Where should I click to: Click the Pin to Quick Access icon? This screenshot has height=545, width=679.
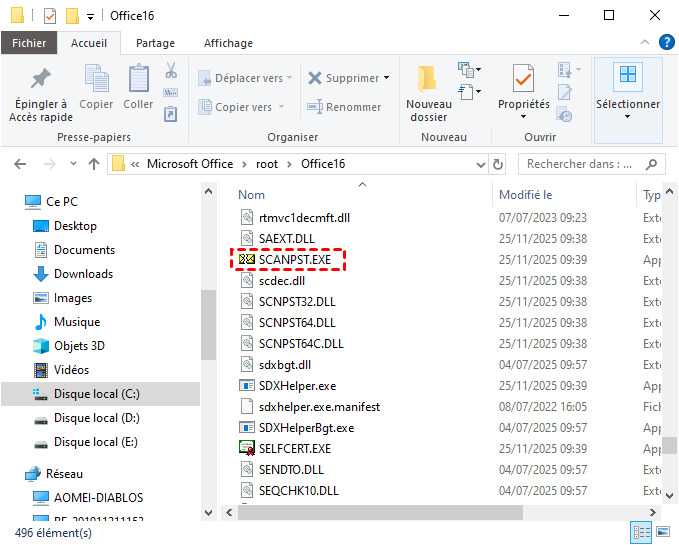(x=41, y=78)
